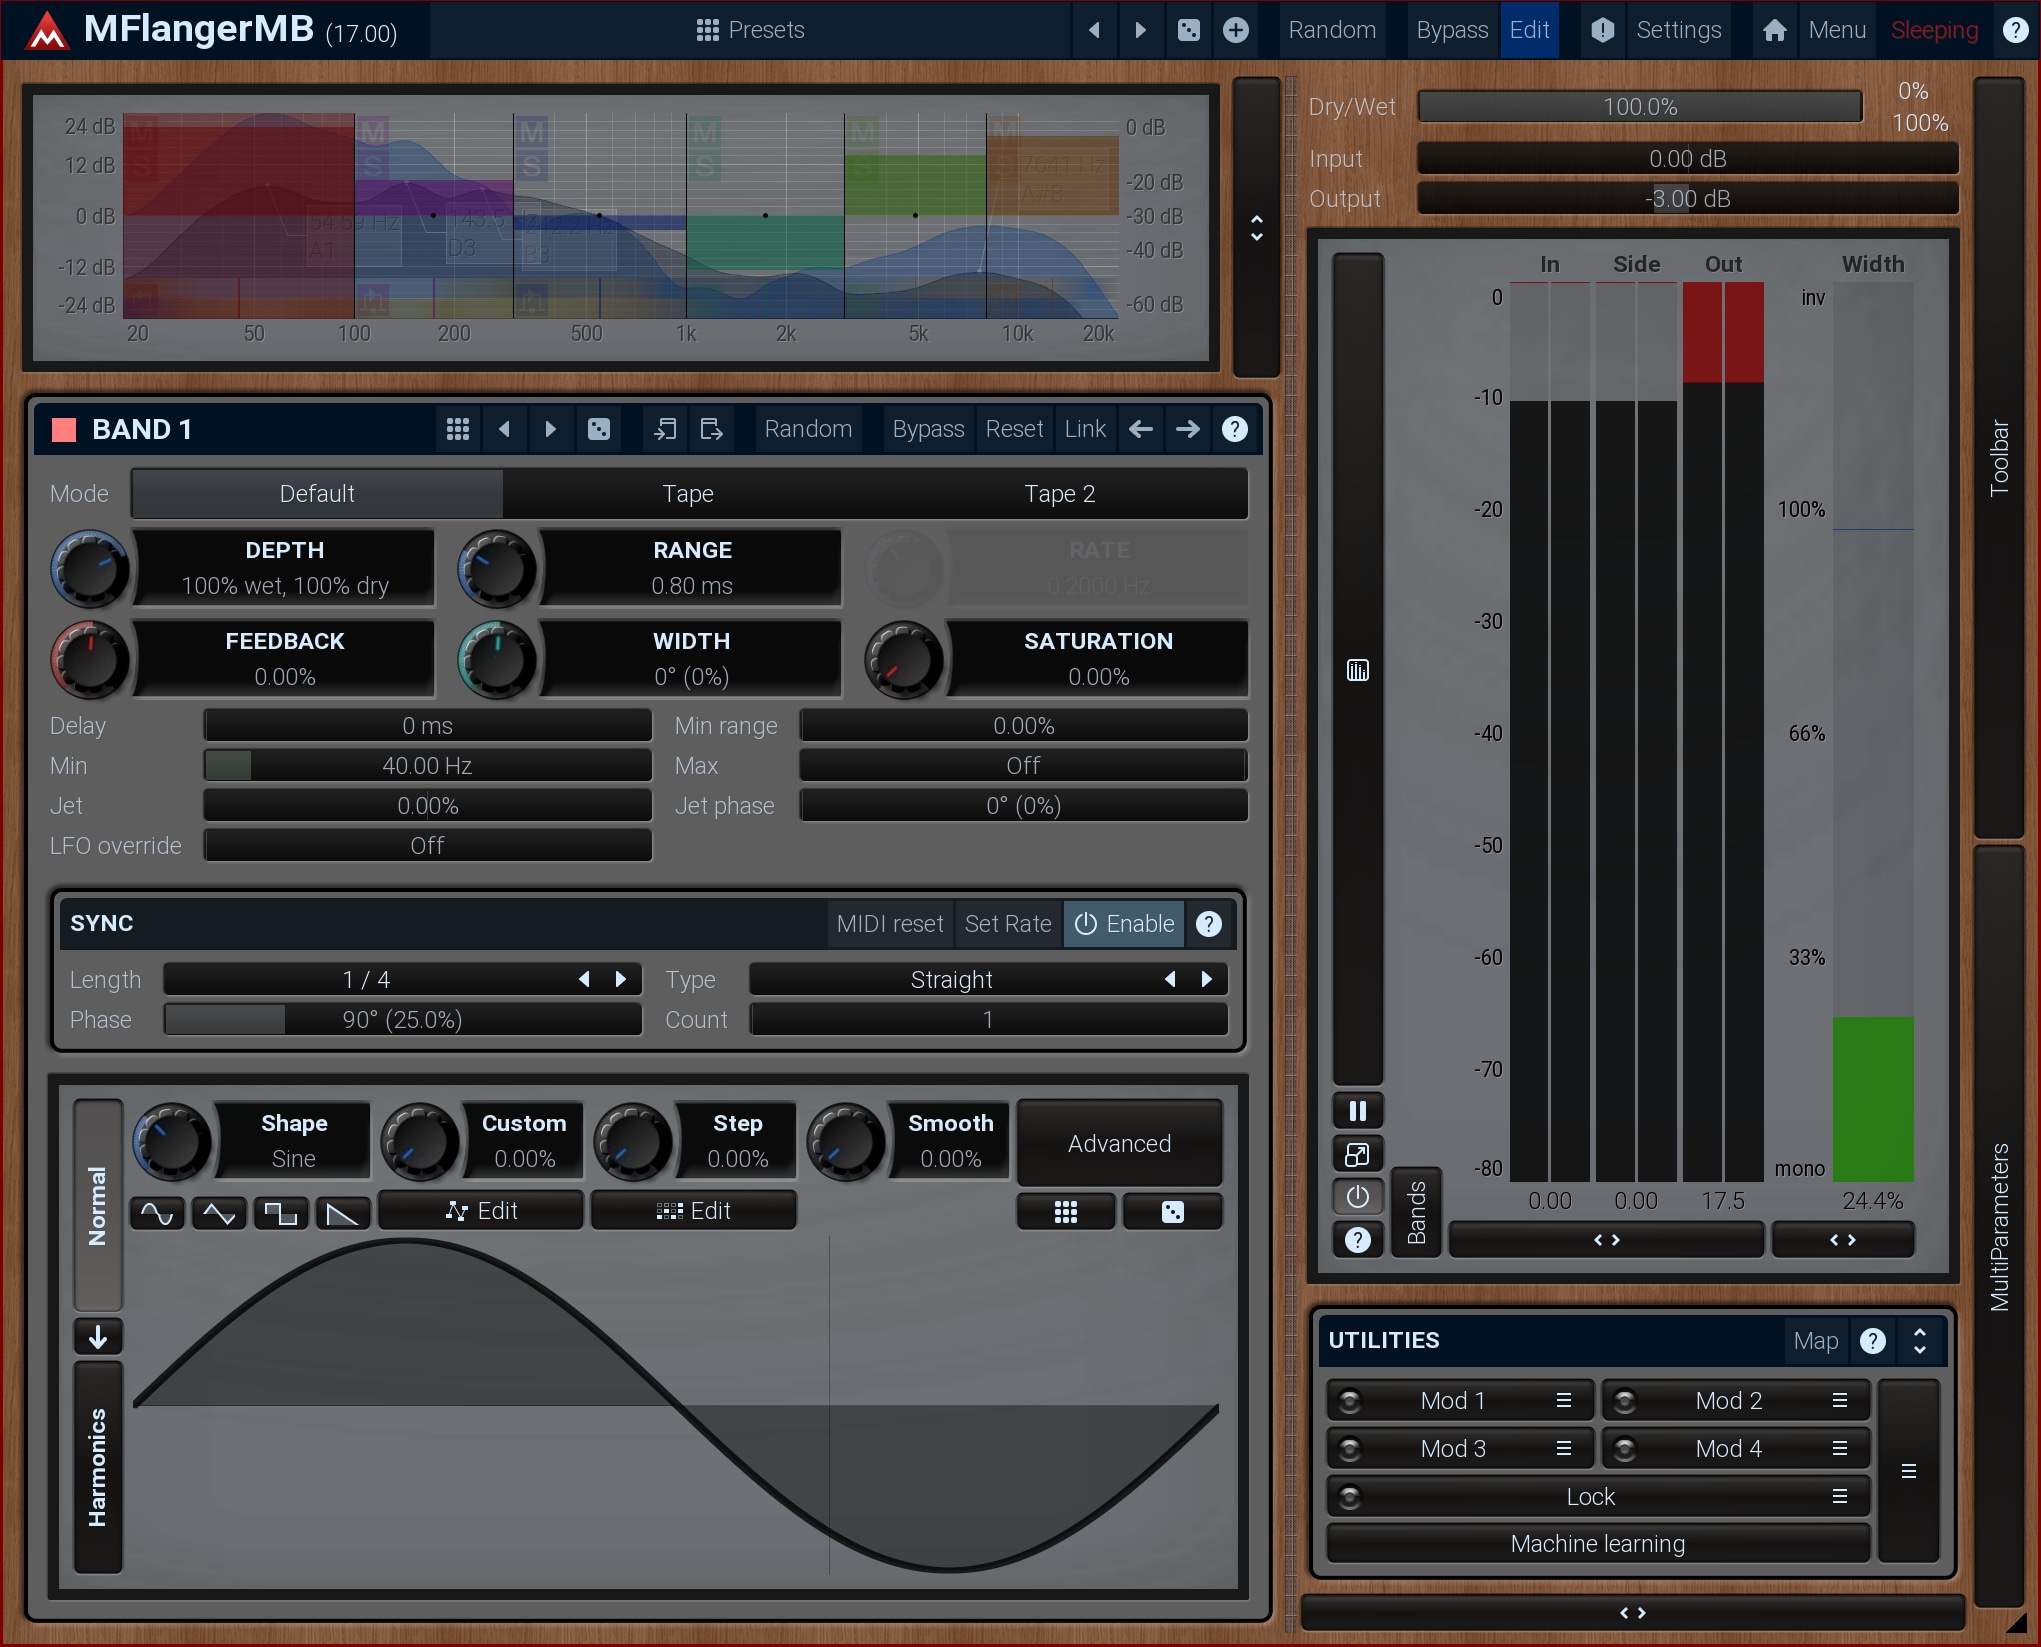The width and height of the screenshot is (2041, 1647).
Task: Select the sawtooth LFO shape icon
Action: click(x=342, y=1213)
